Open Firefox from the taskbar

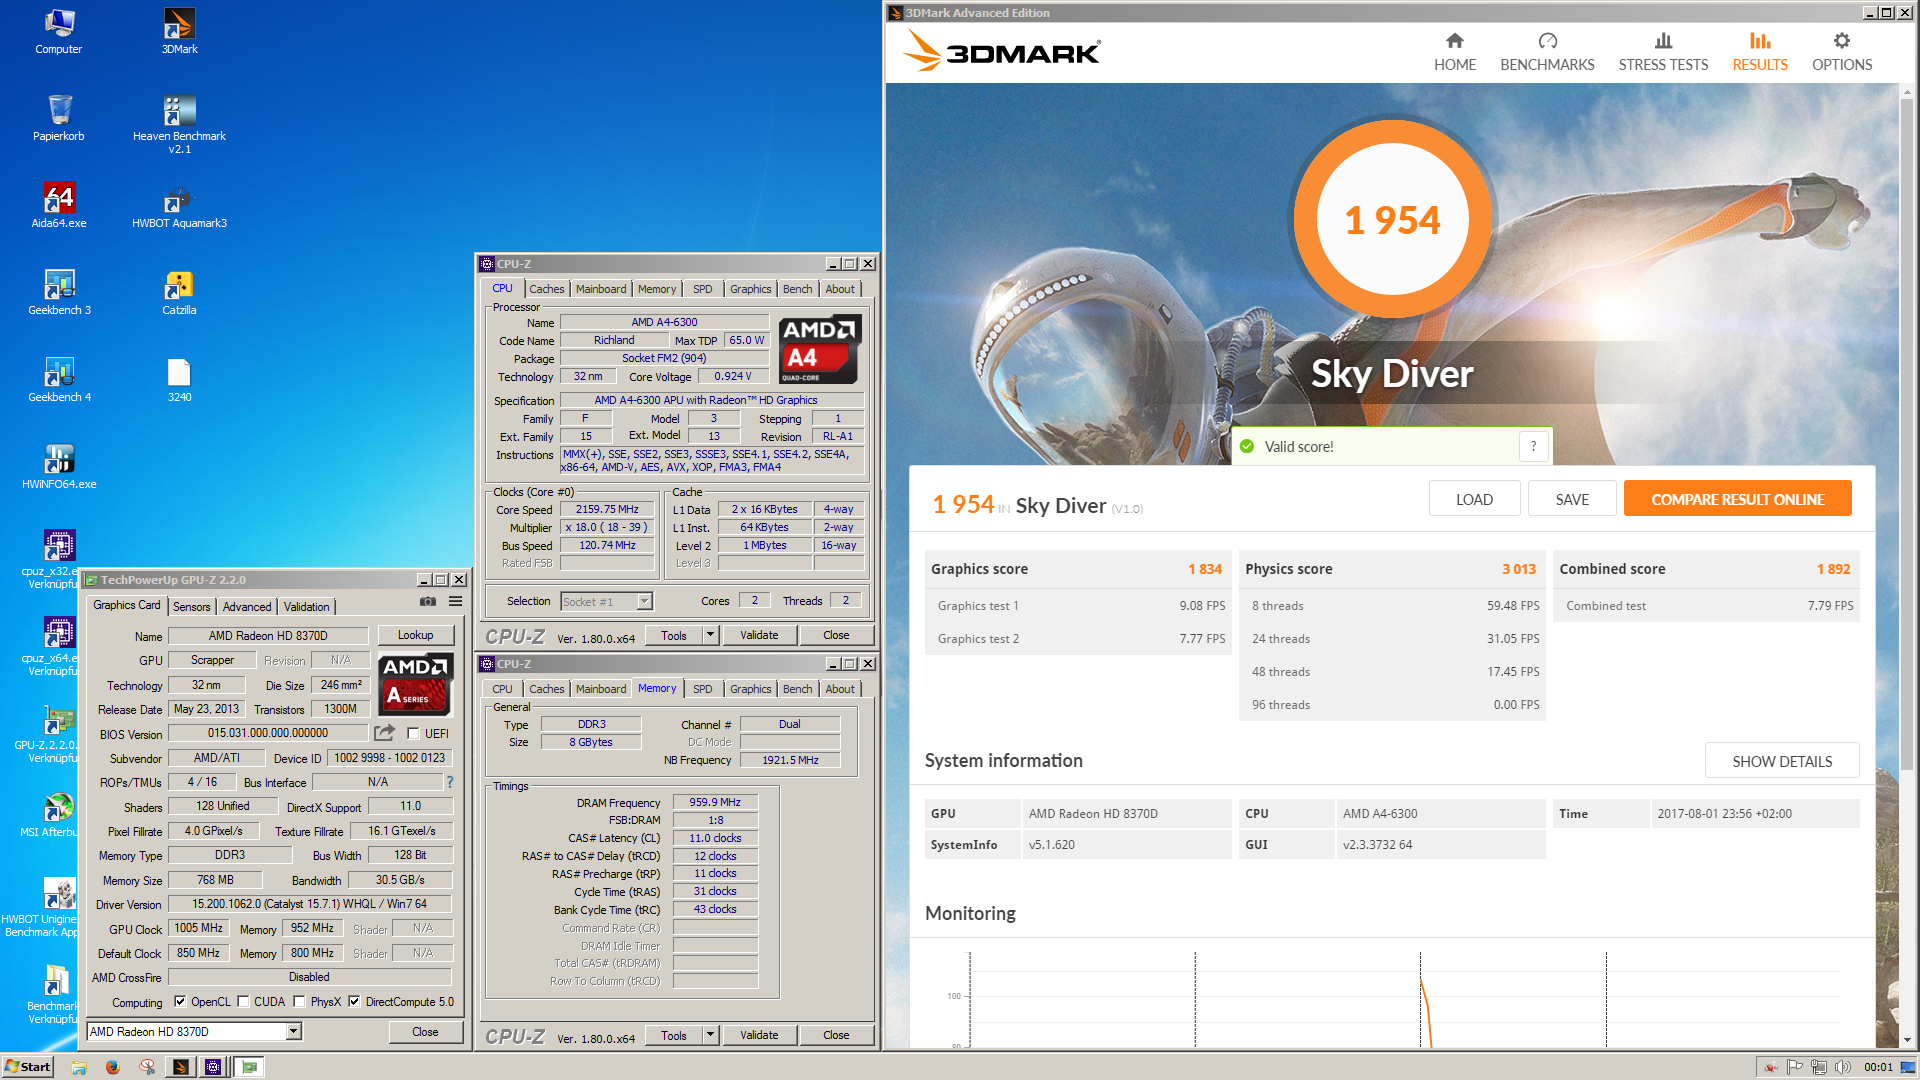coord(113,1067)
